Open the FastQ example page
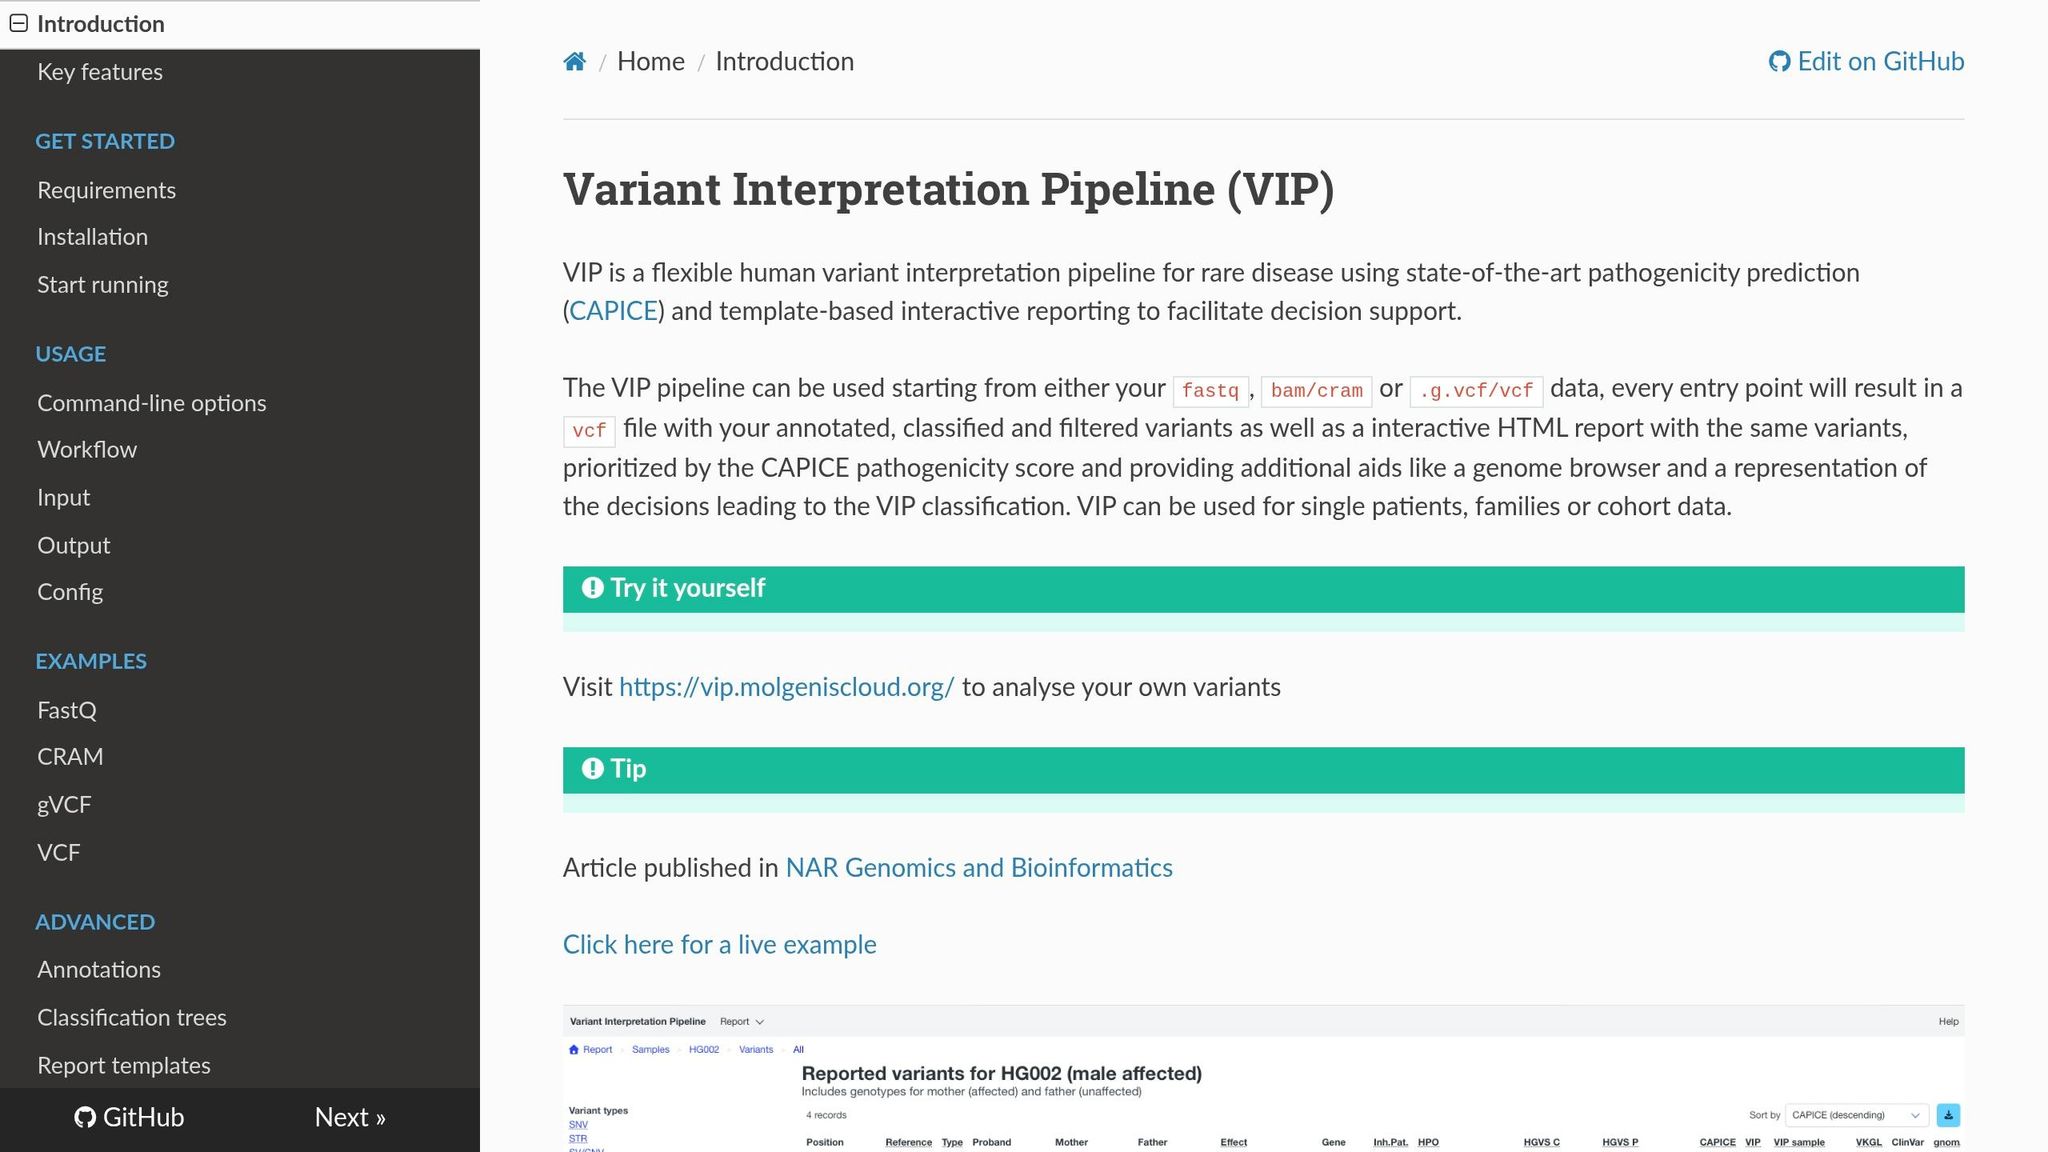2048x1152 pixels. click(x=67, y=710)
